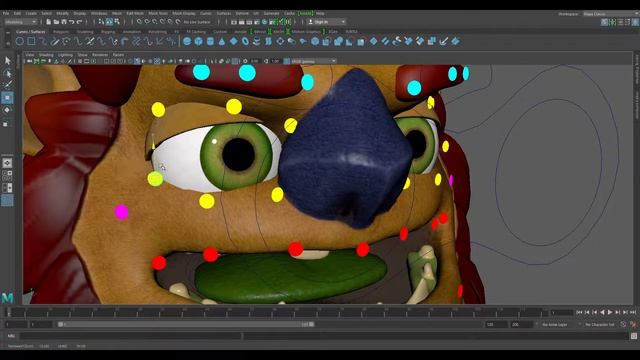
Task: Create a NURBS cylinder from shelf
Action: [210, 41]
